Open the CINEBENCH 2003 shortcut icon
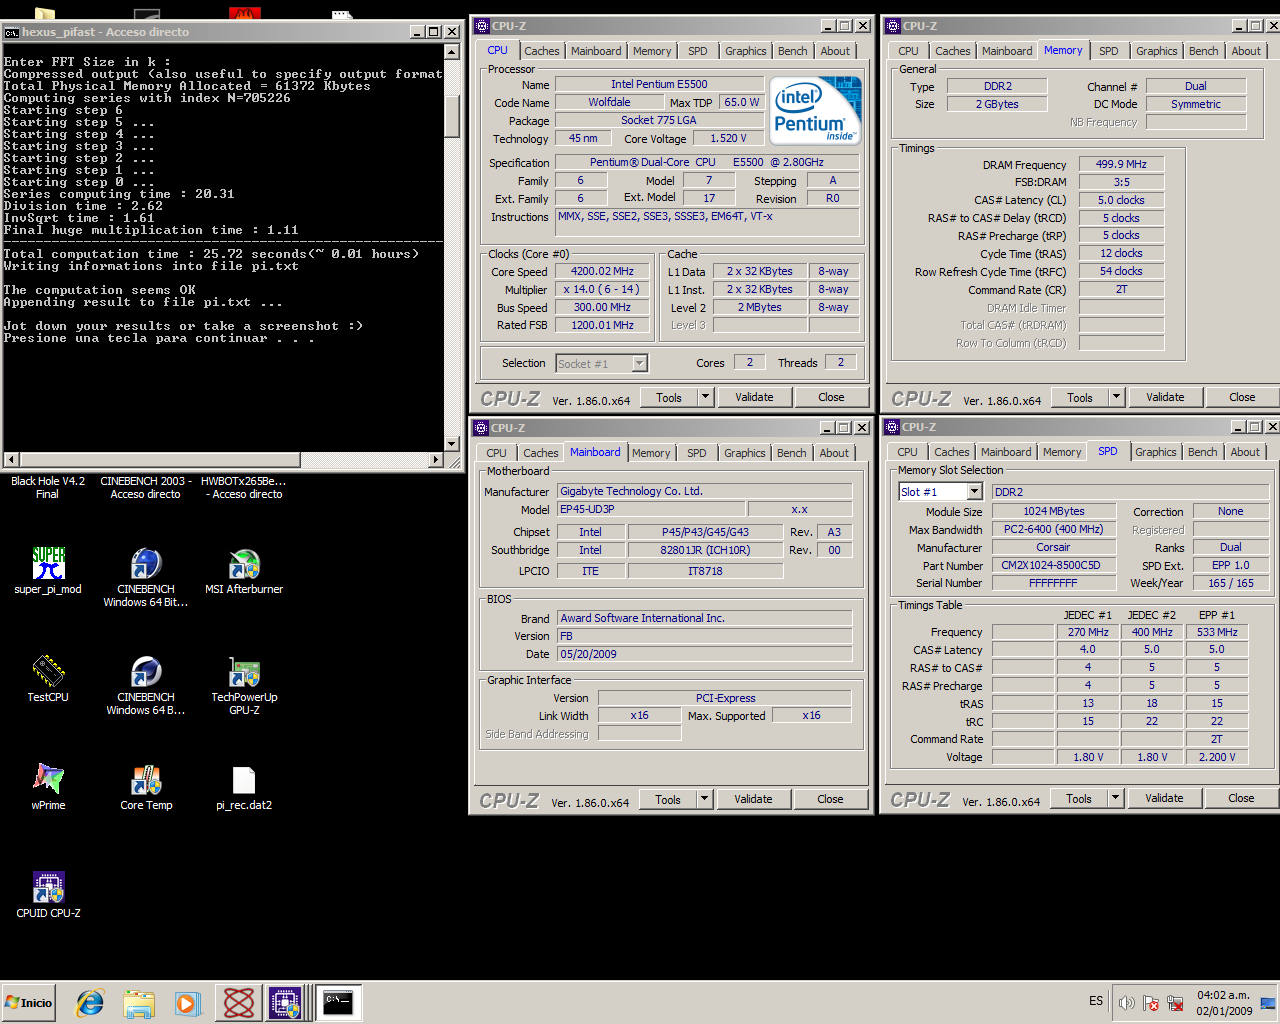Screen dimensions: 1280x1024 (x=146, y=487)
